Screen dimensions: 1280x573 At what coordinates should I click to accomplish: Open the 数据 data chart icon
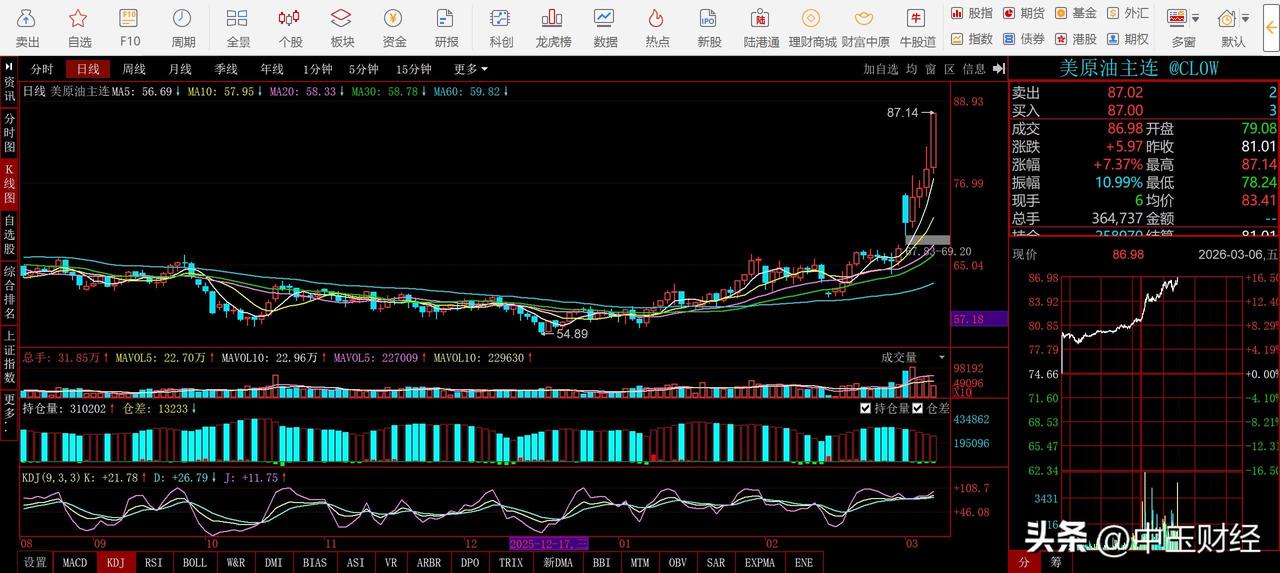click(605, 28)
